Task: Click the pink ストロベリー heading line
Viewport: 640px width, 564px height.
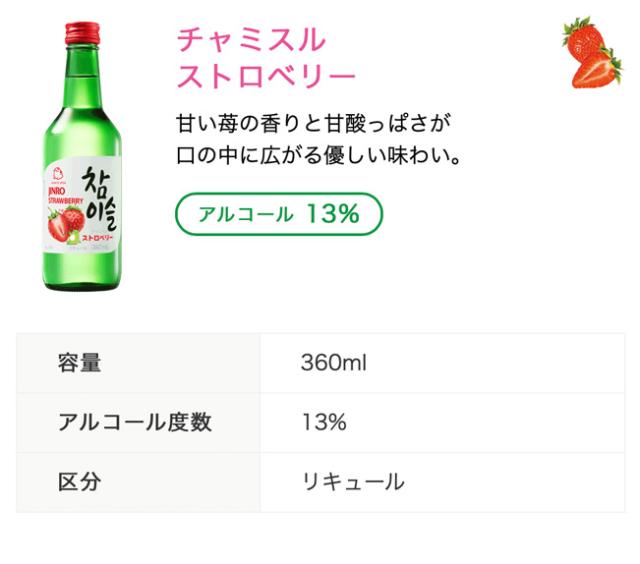Action: 266,77
